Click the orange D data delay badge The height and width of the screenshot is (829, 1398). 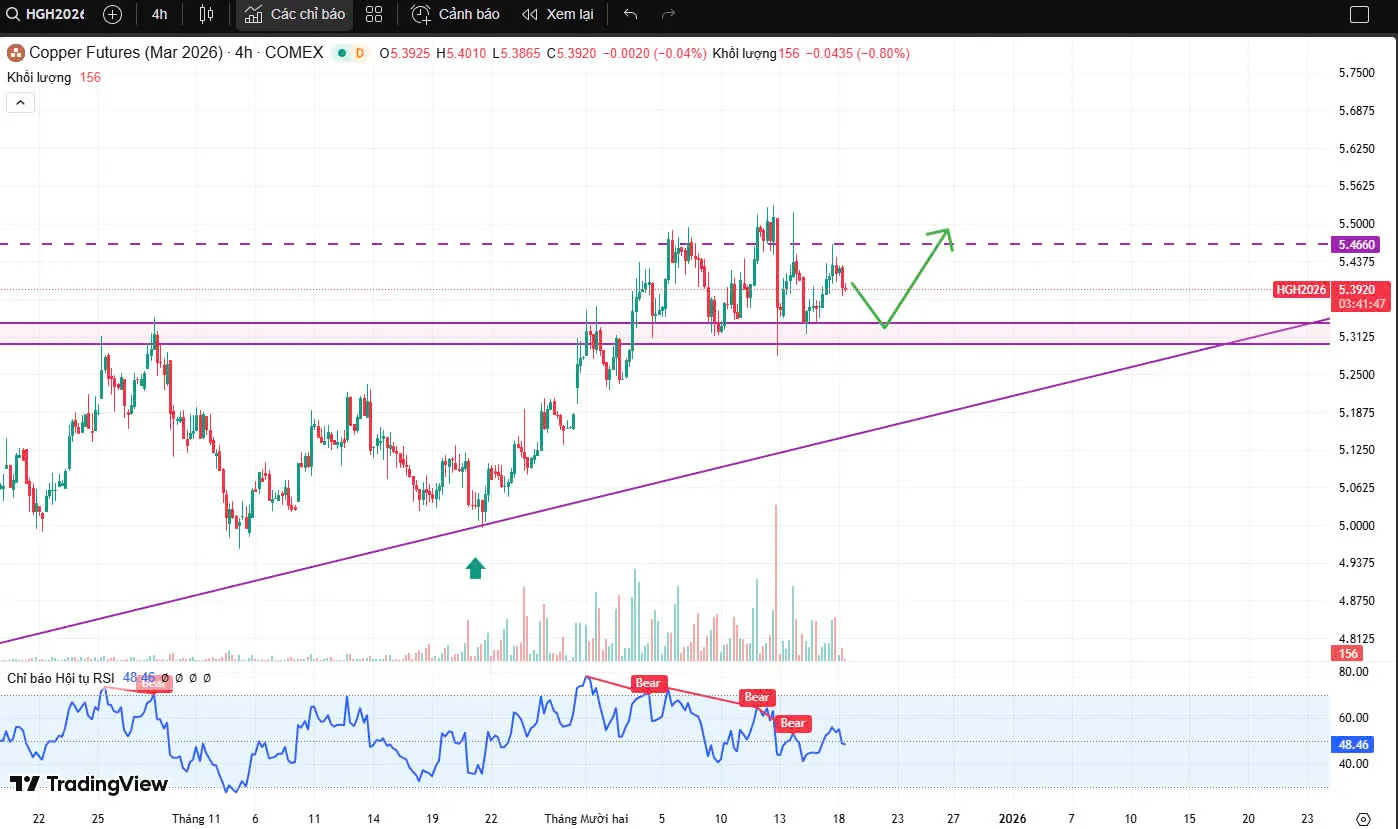360,53
